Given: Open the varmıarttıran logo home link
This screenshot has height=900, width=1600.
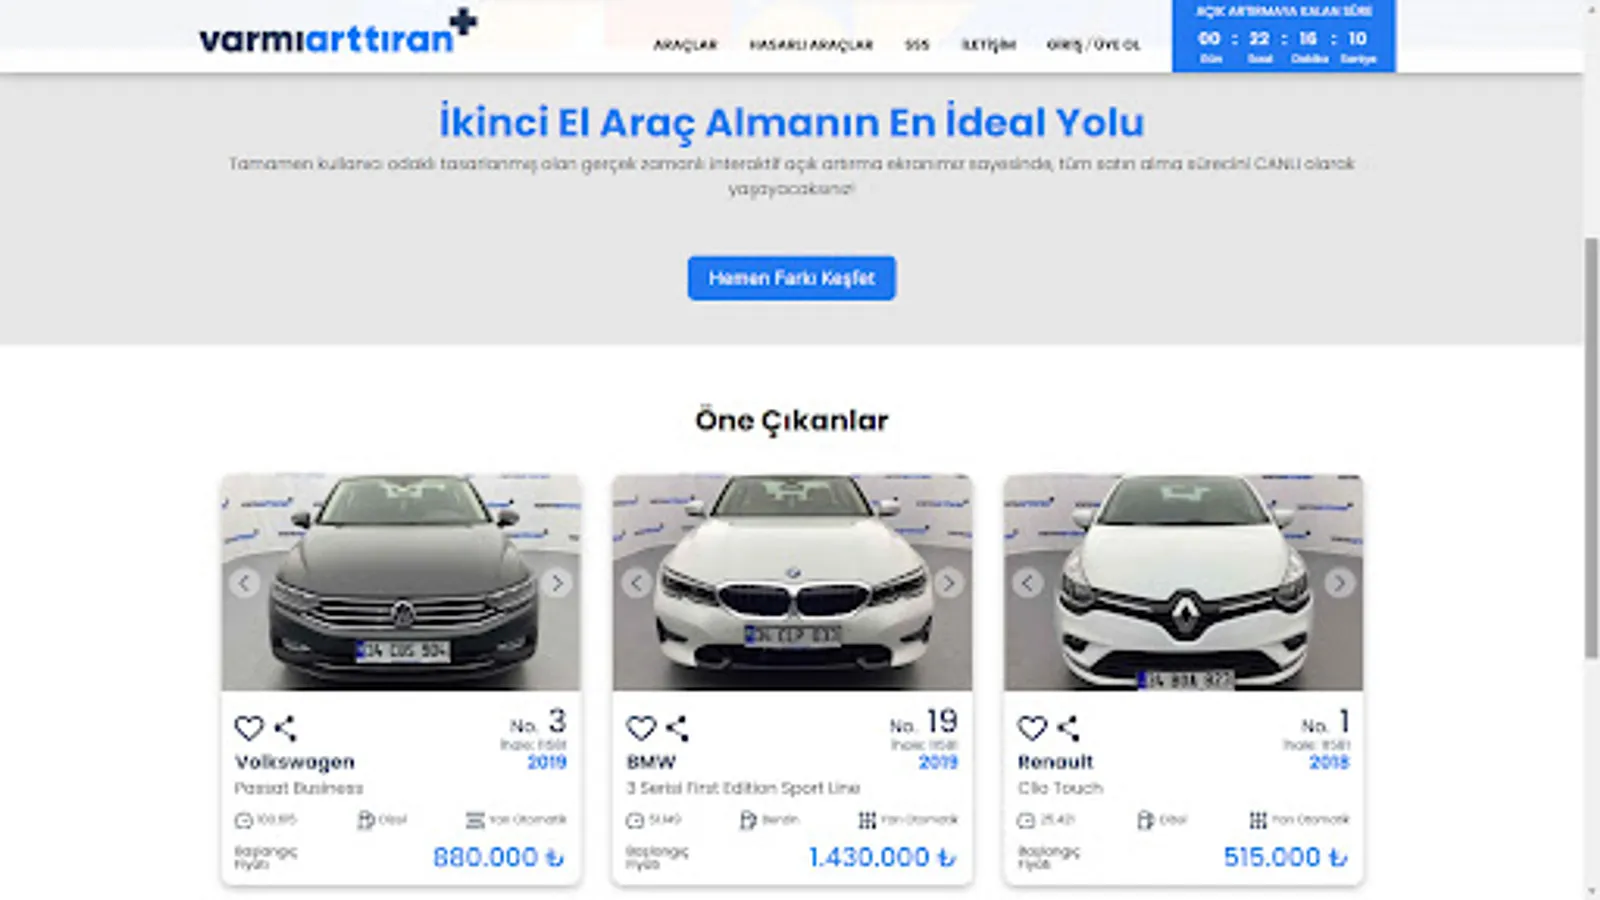Looking at the screenshot, I should [338, 32].
